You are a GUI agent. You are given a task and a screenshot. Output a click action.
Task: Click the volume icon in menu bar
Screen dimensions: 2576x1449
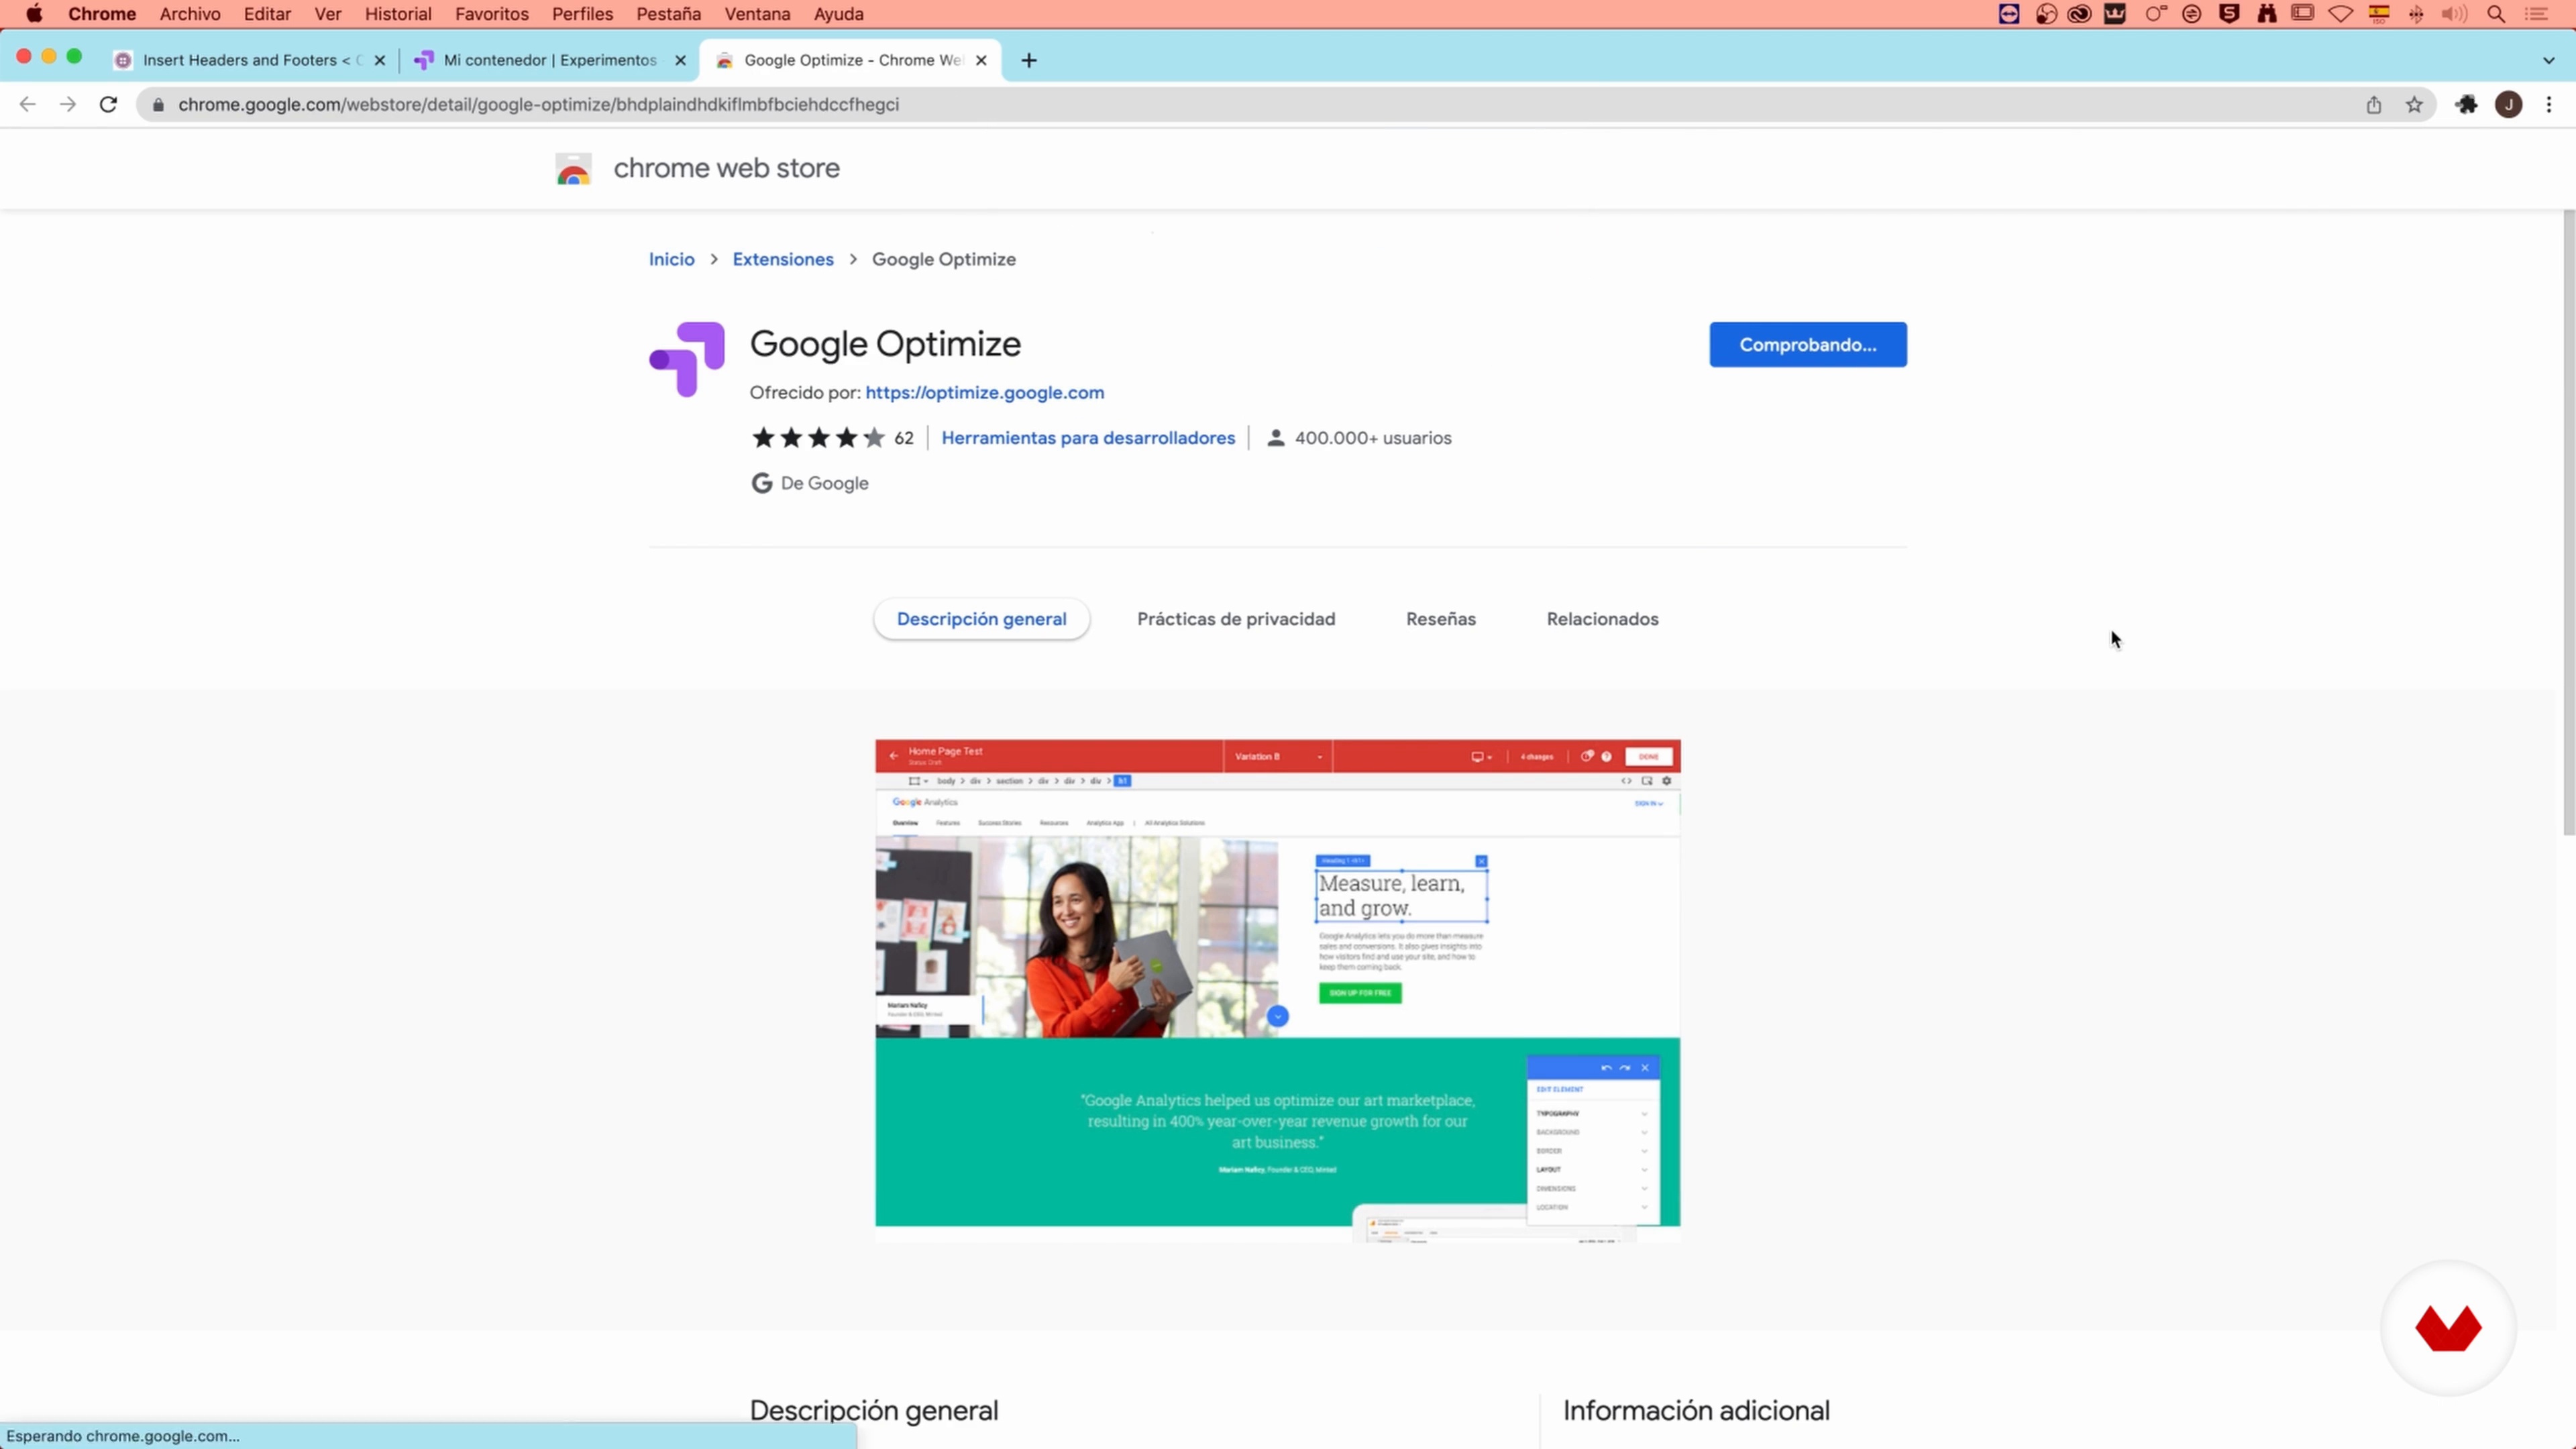[x=2454, y=14]
